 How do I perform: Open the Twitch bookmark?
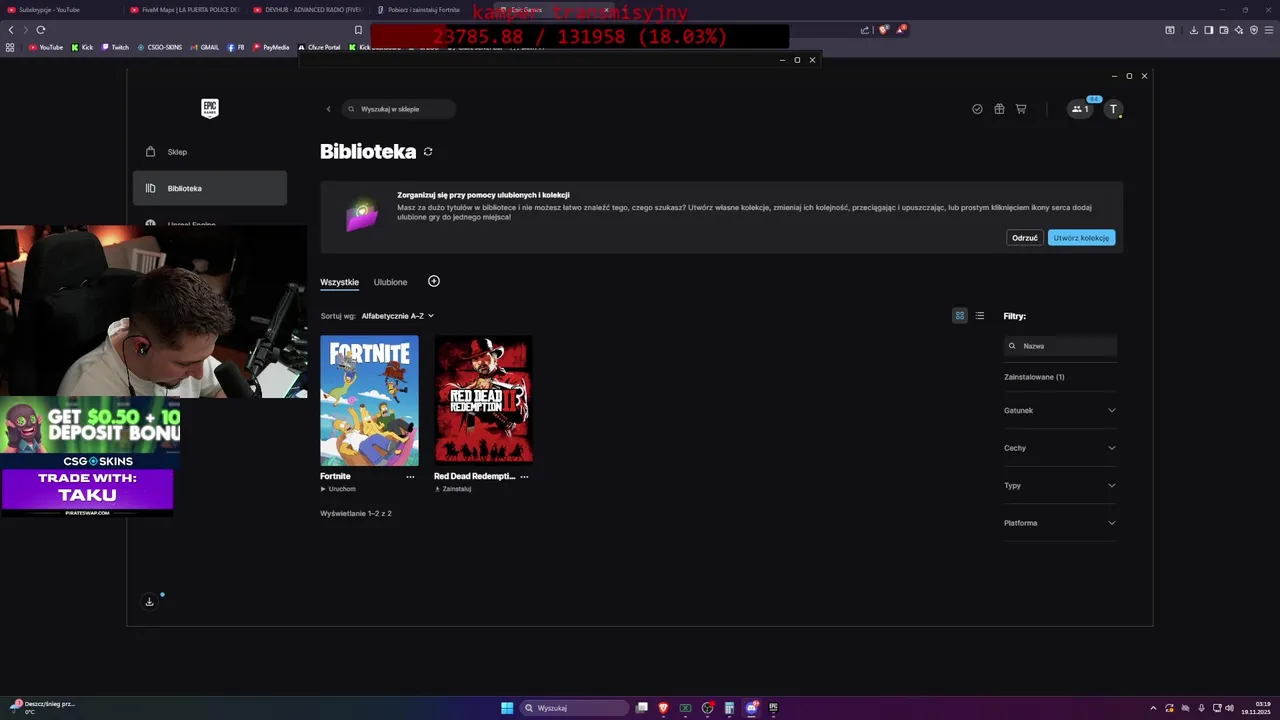pos(115,47)
